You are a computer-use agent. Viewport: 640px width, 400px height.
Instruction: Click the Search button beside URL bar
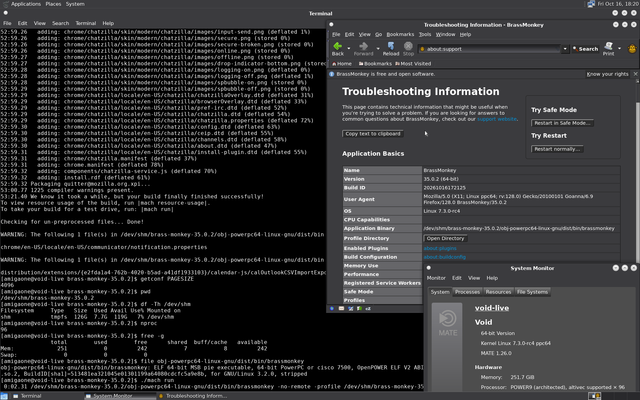pos(585,49)
